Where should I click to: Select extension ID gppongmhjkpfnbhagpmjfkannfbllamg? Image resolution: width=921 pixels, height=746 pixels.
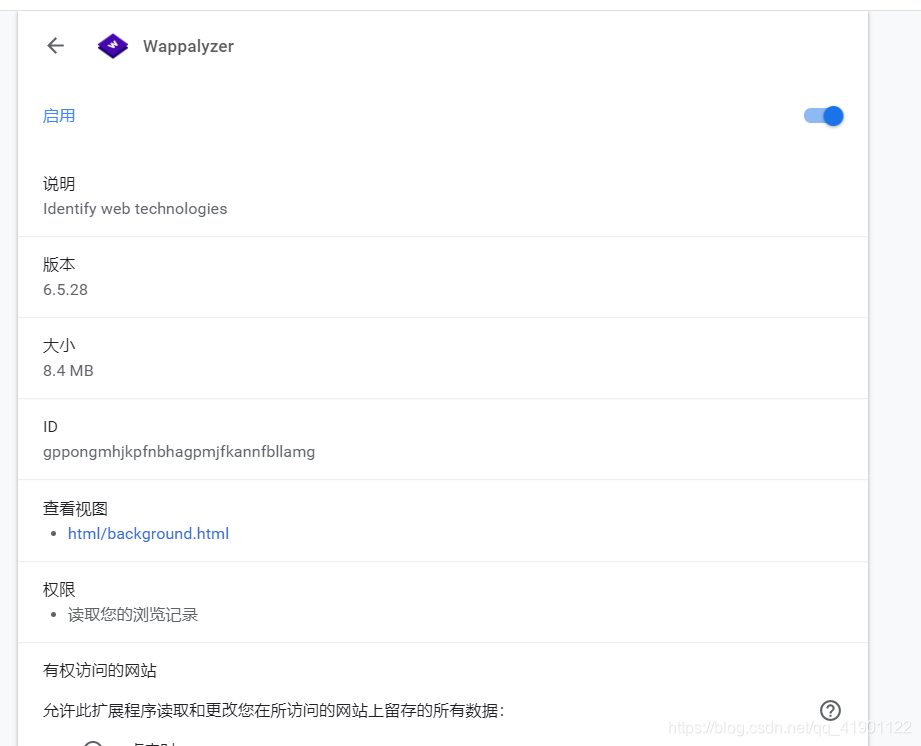pos(179,452)
